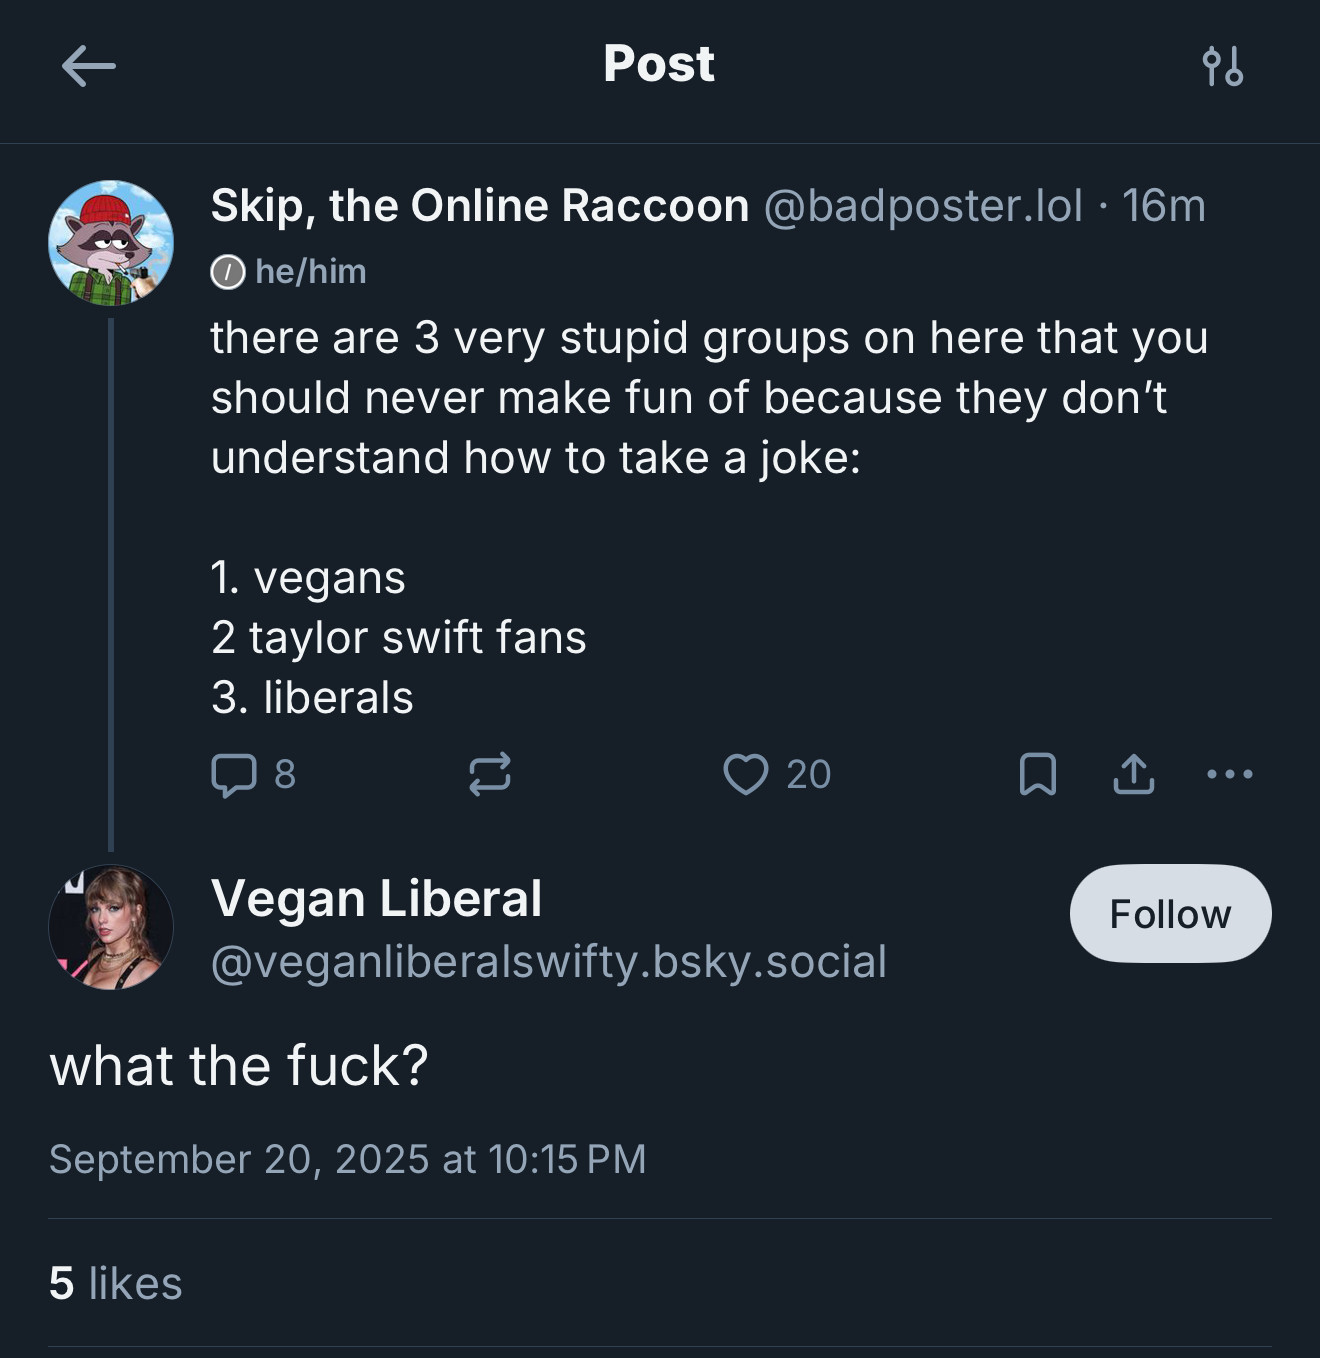
Task: Repost Skip the Online Raccoon's post
Action: (490, 775)
